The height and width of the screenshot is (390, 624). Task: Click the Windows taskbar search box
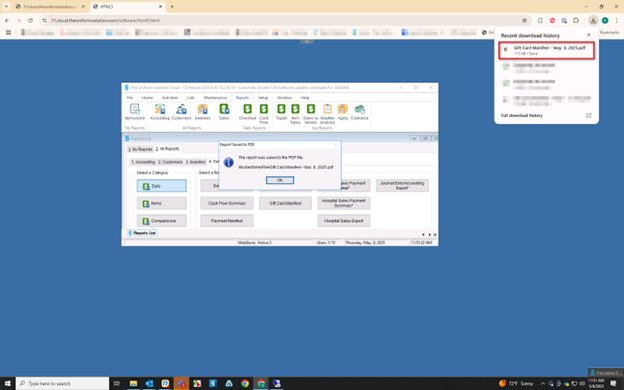(62, 383)
